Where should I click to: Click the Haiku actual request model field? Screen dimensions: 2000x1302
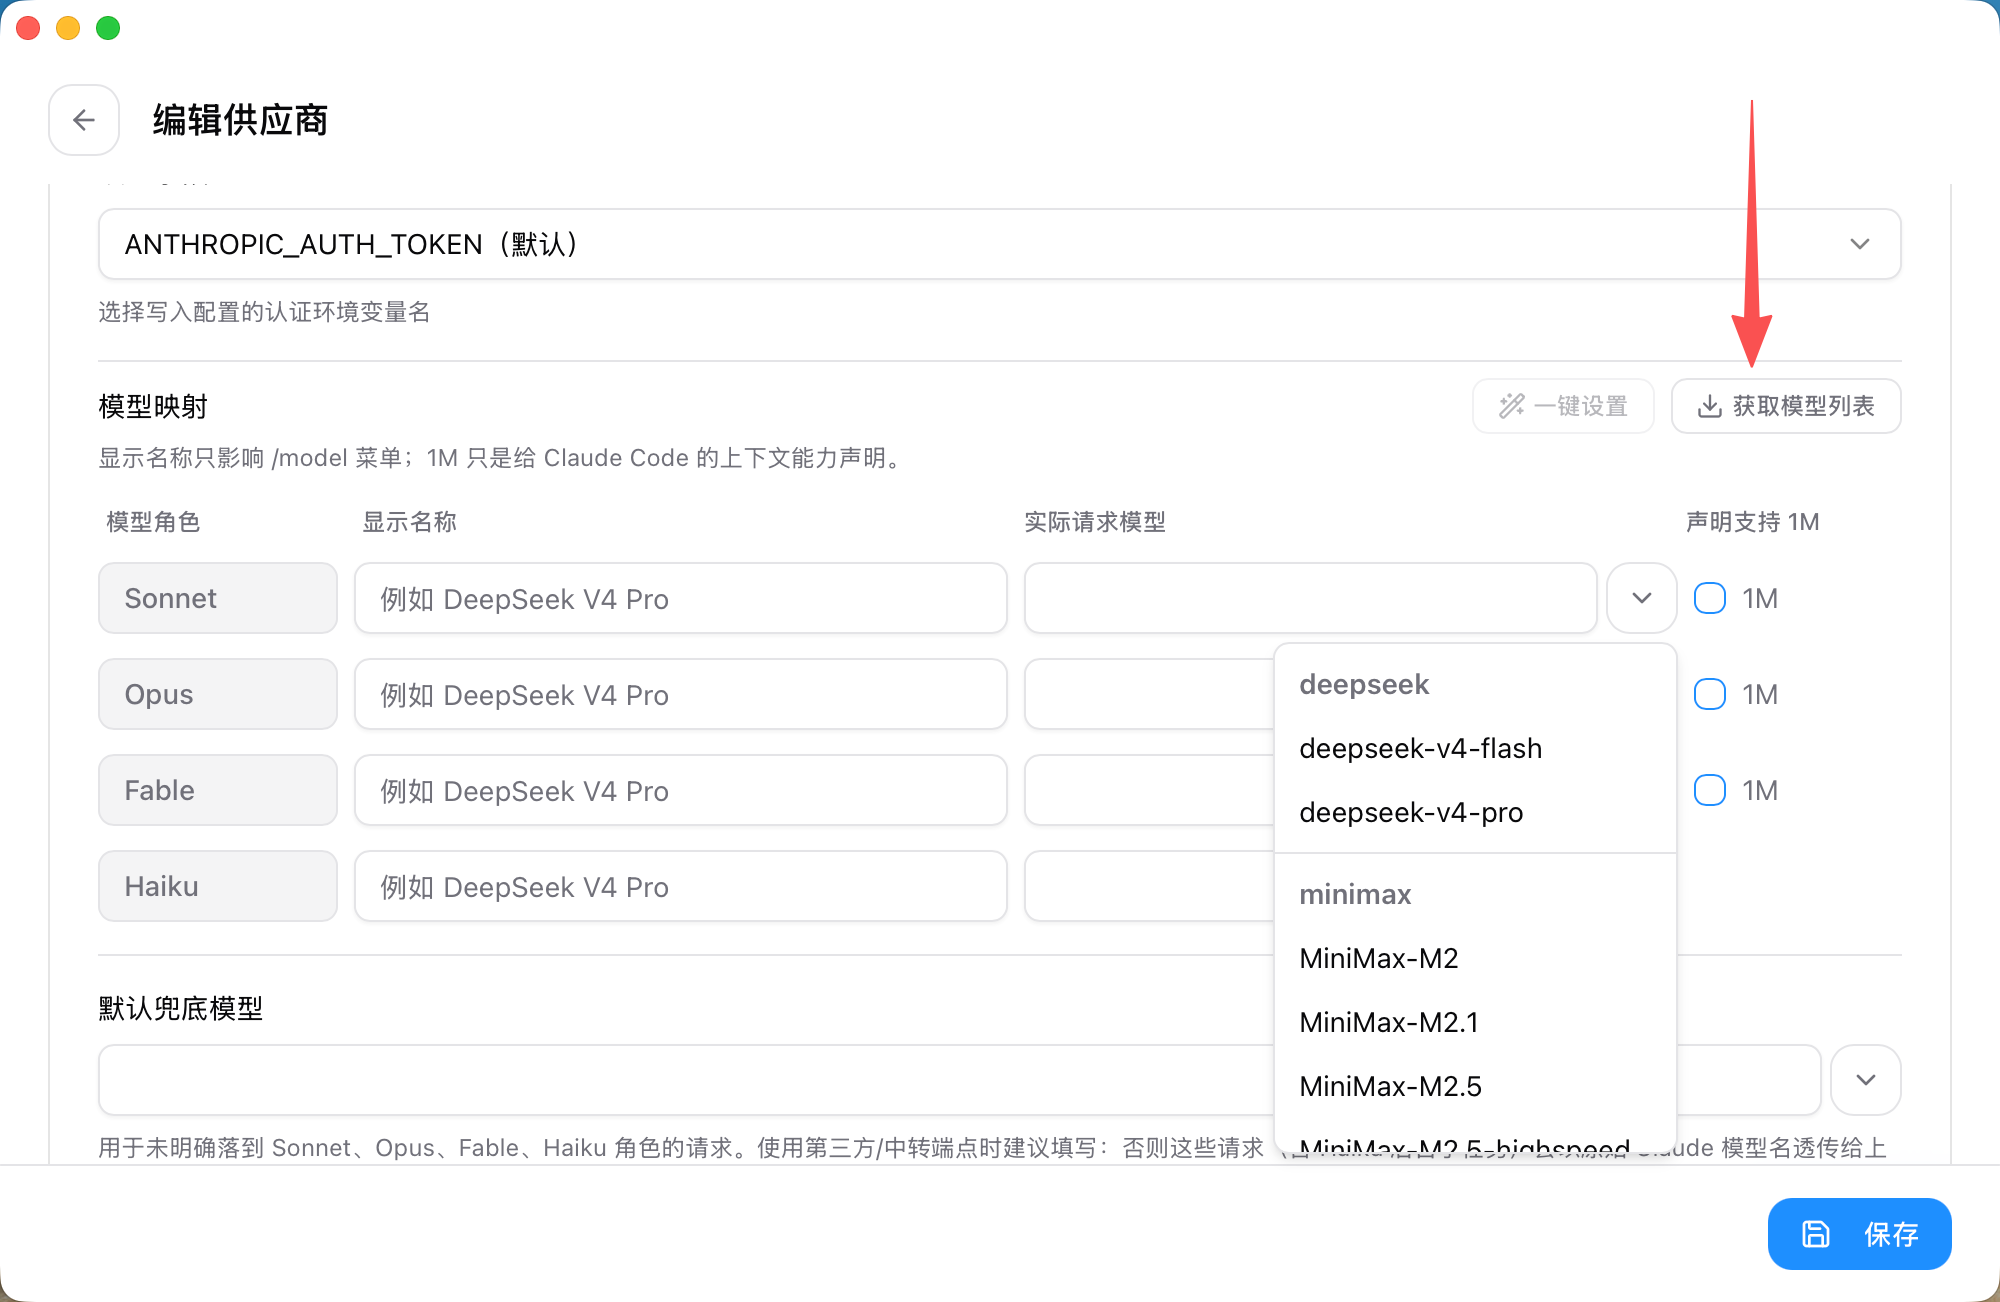(1149, 886)
